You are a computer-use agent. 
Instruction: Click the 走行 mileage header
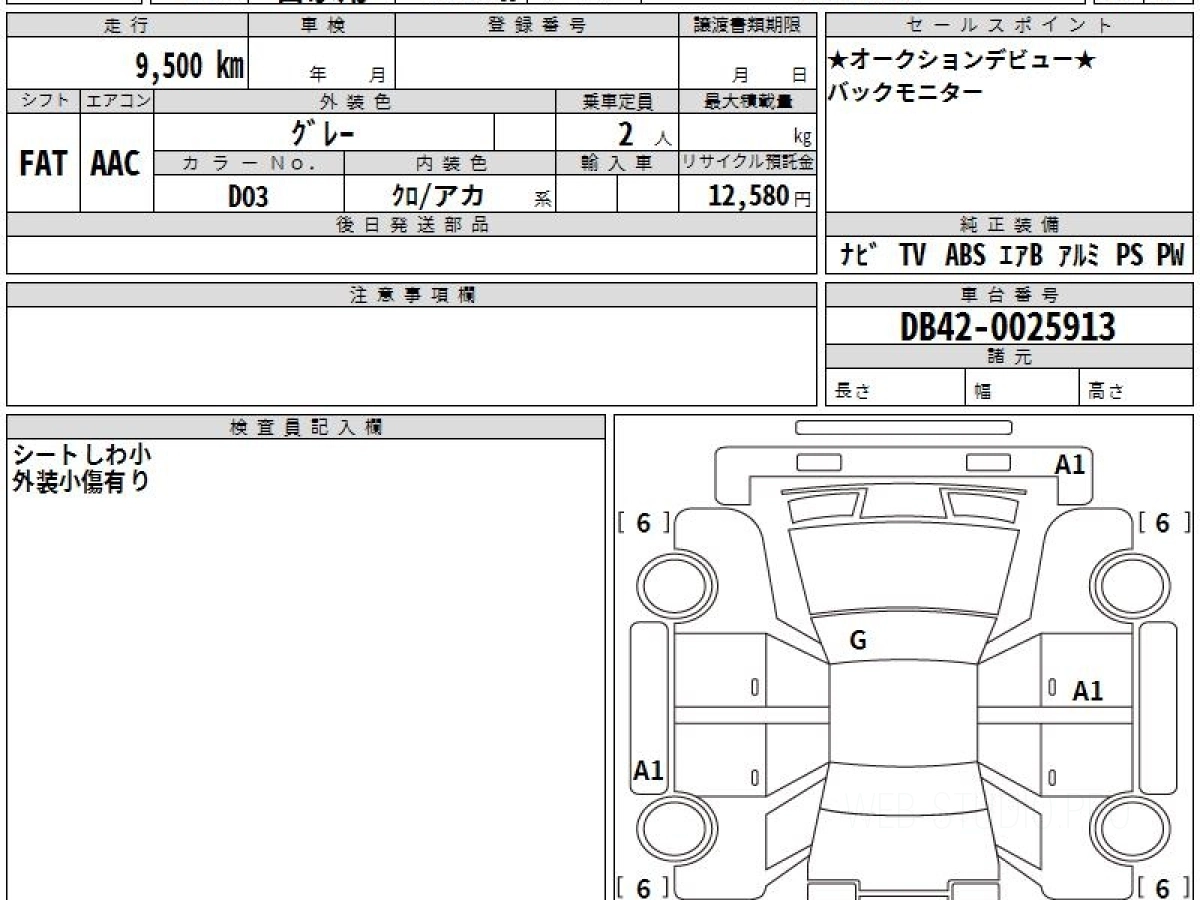127,26
